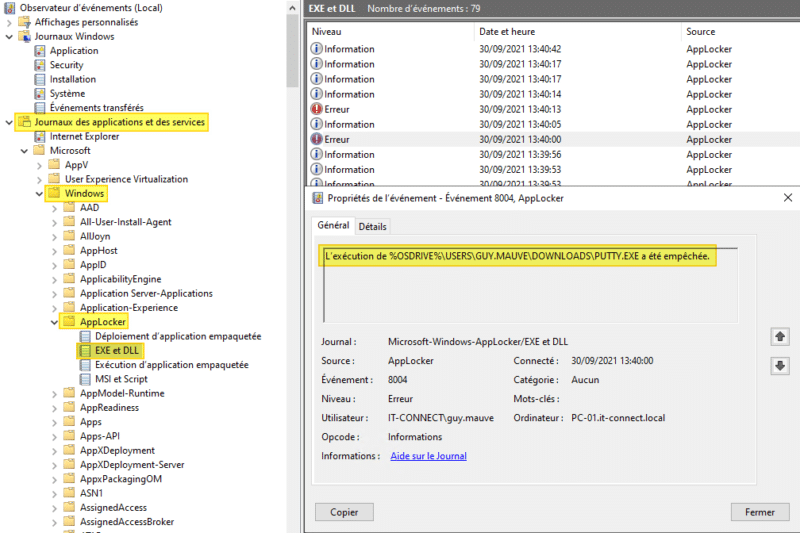Select the AllJoyn tree item
The height and width of the screenshot is (533, 800).
95,236
